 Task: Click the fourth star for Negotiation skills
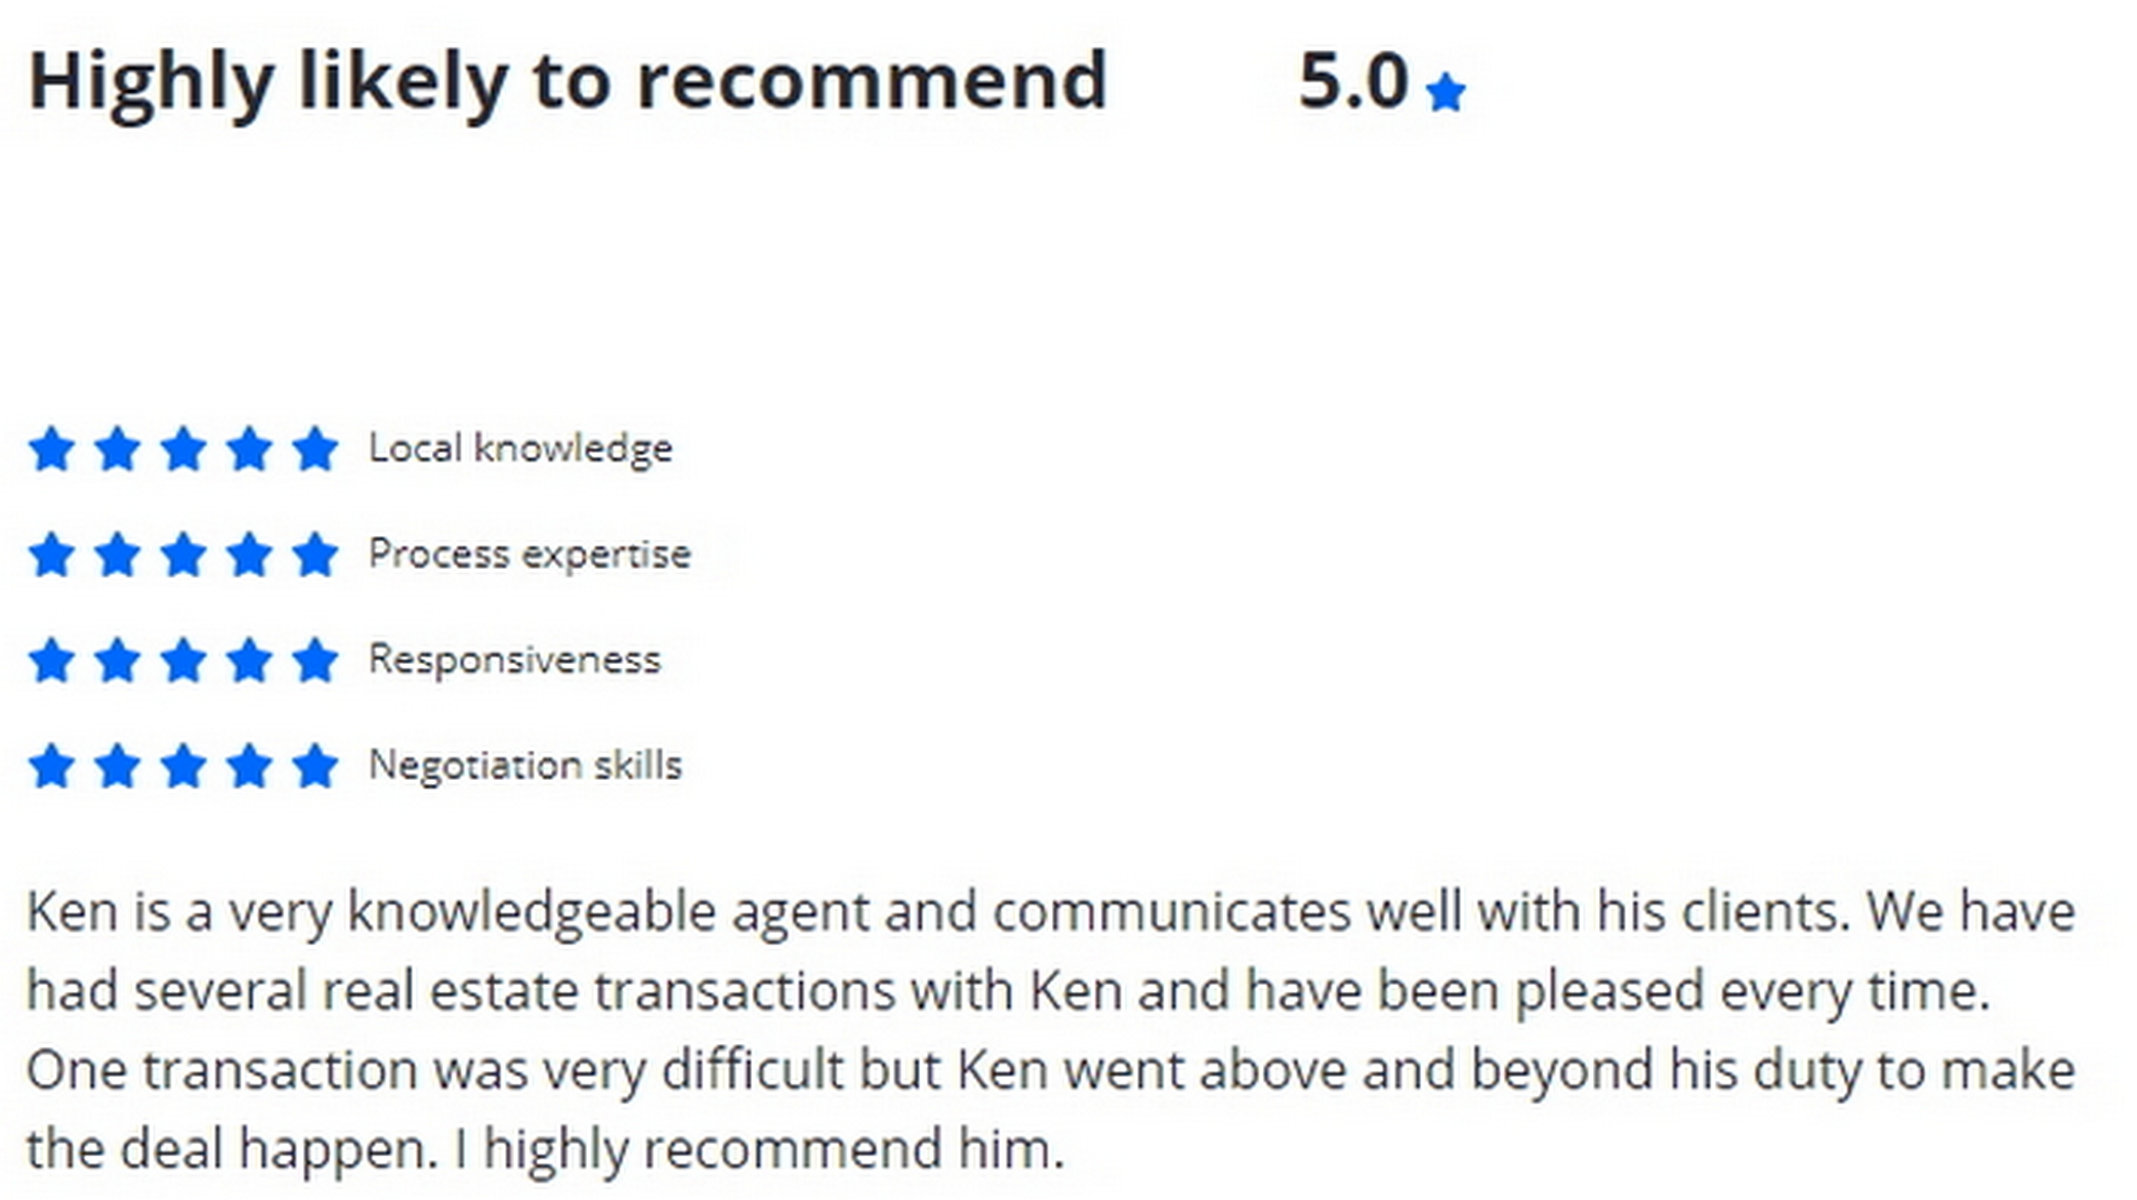click(250, 767)
